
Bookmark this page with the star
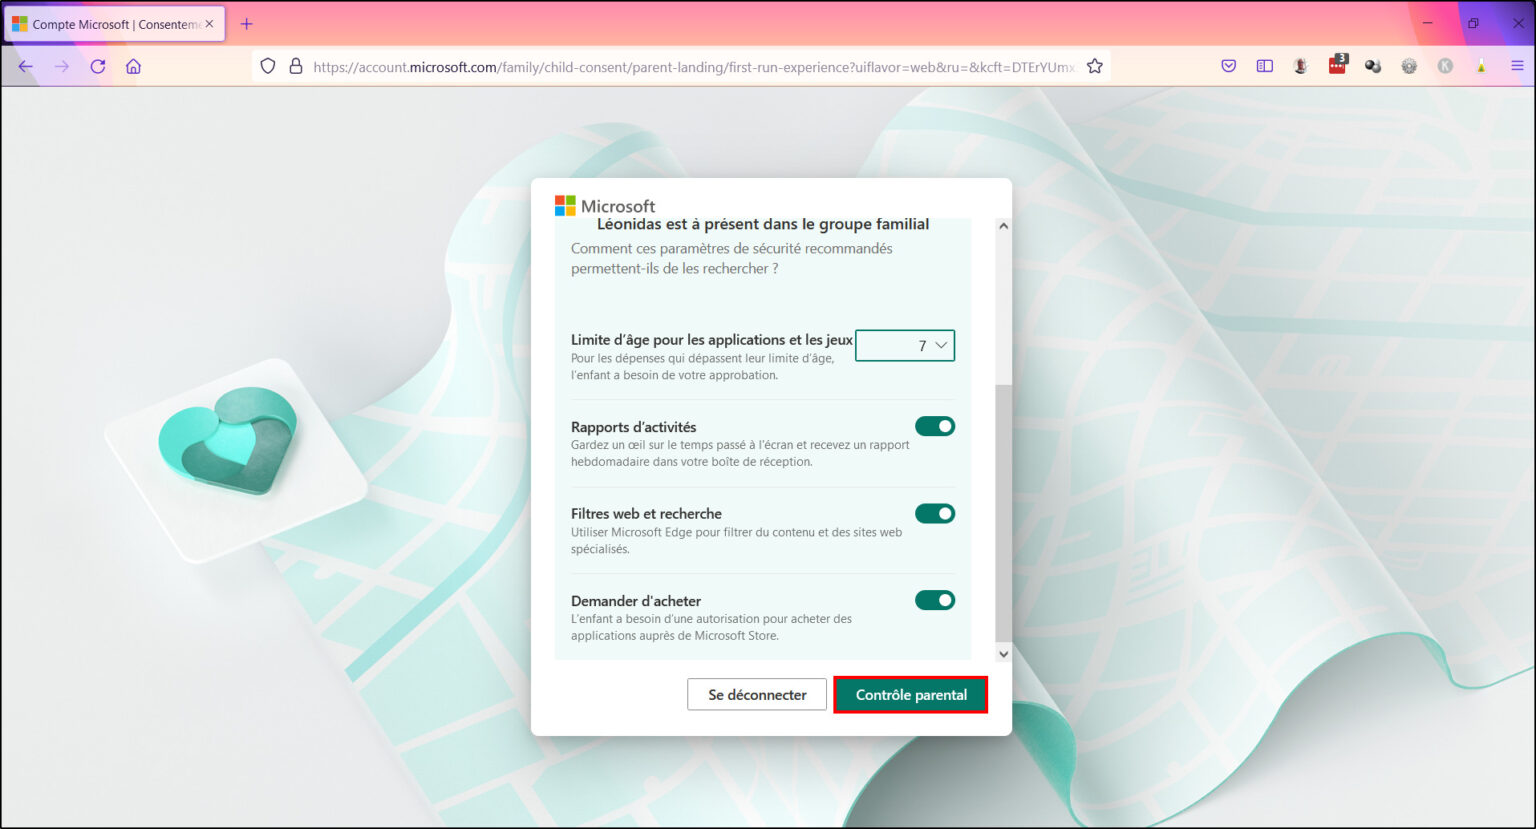pos(1095,66)
